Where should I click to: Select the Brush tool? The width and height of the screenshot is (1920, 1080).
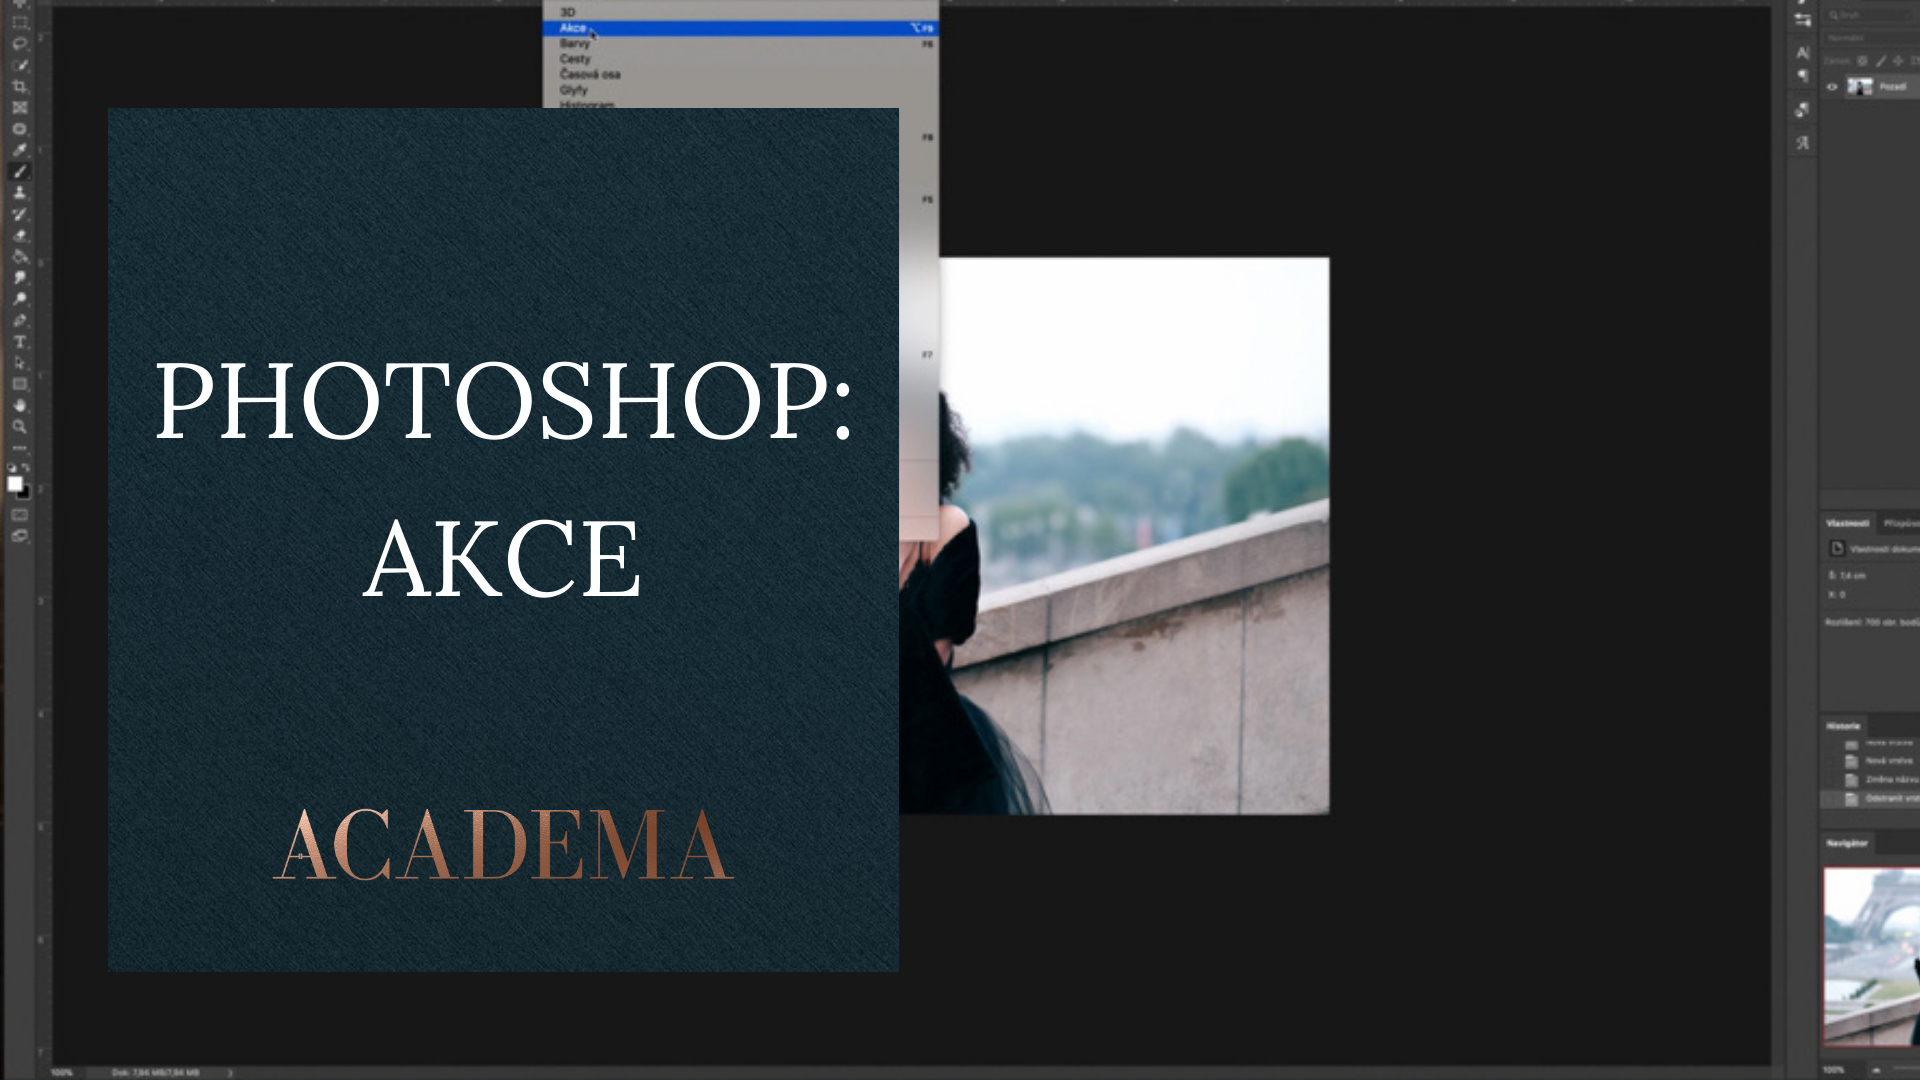coord(19,172)
